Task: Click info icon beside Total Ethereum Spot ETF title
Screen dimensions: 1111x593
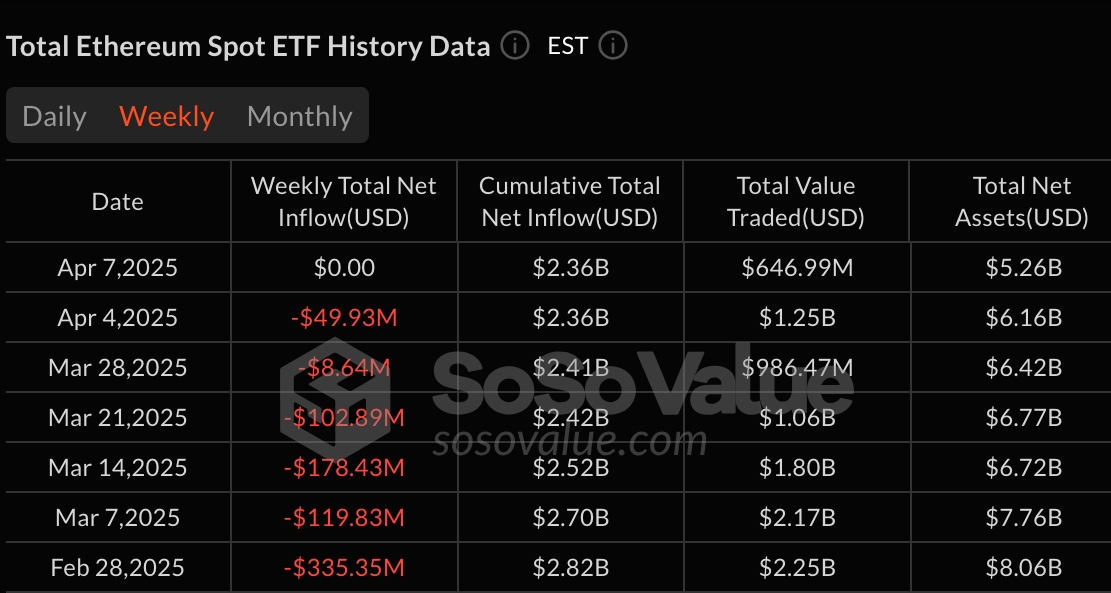Action: point(515,46)
